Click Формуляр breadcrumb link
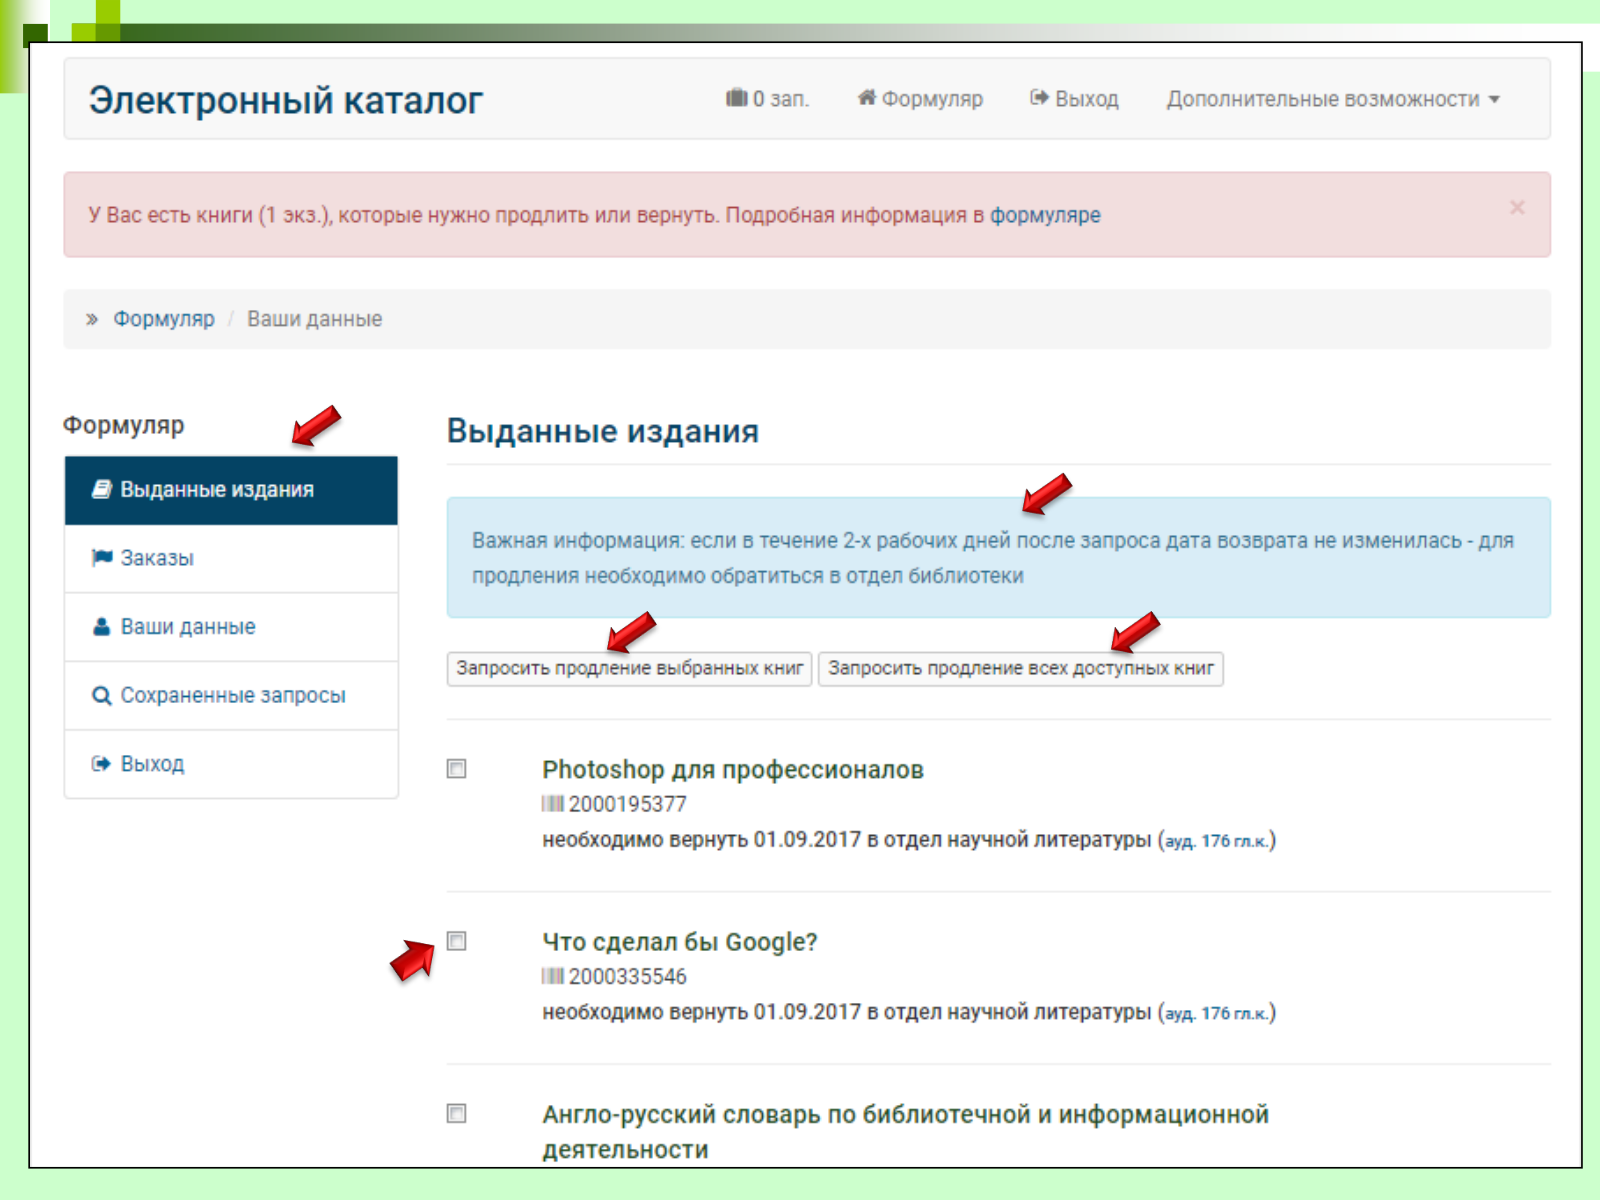Image resolution: width=1600 pixels, height=1200 pixels. [163, 319]
